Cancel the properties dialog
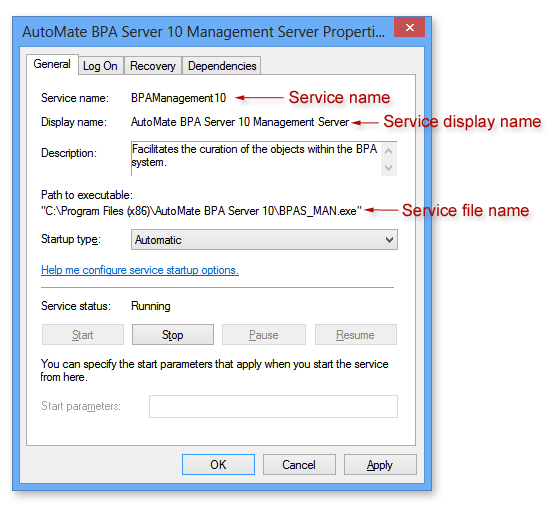 (299, 465)
